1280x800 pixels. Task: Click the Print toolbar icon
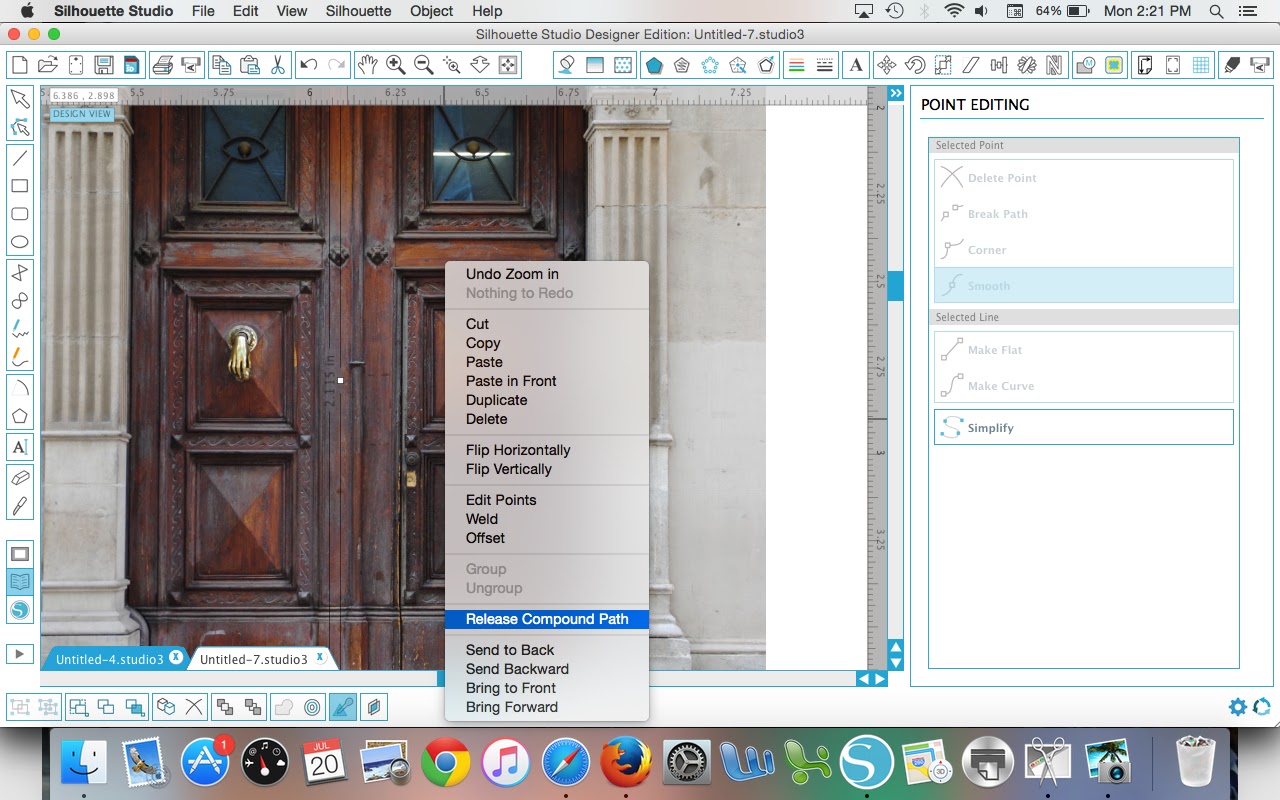point(164,65)
